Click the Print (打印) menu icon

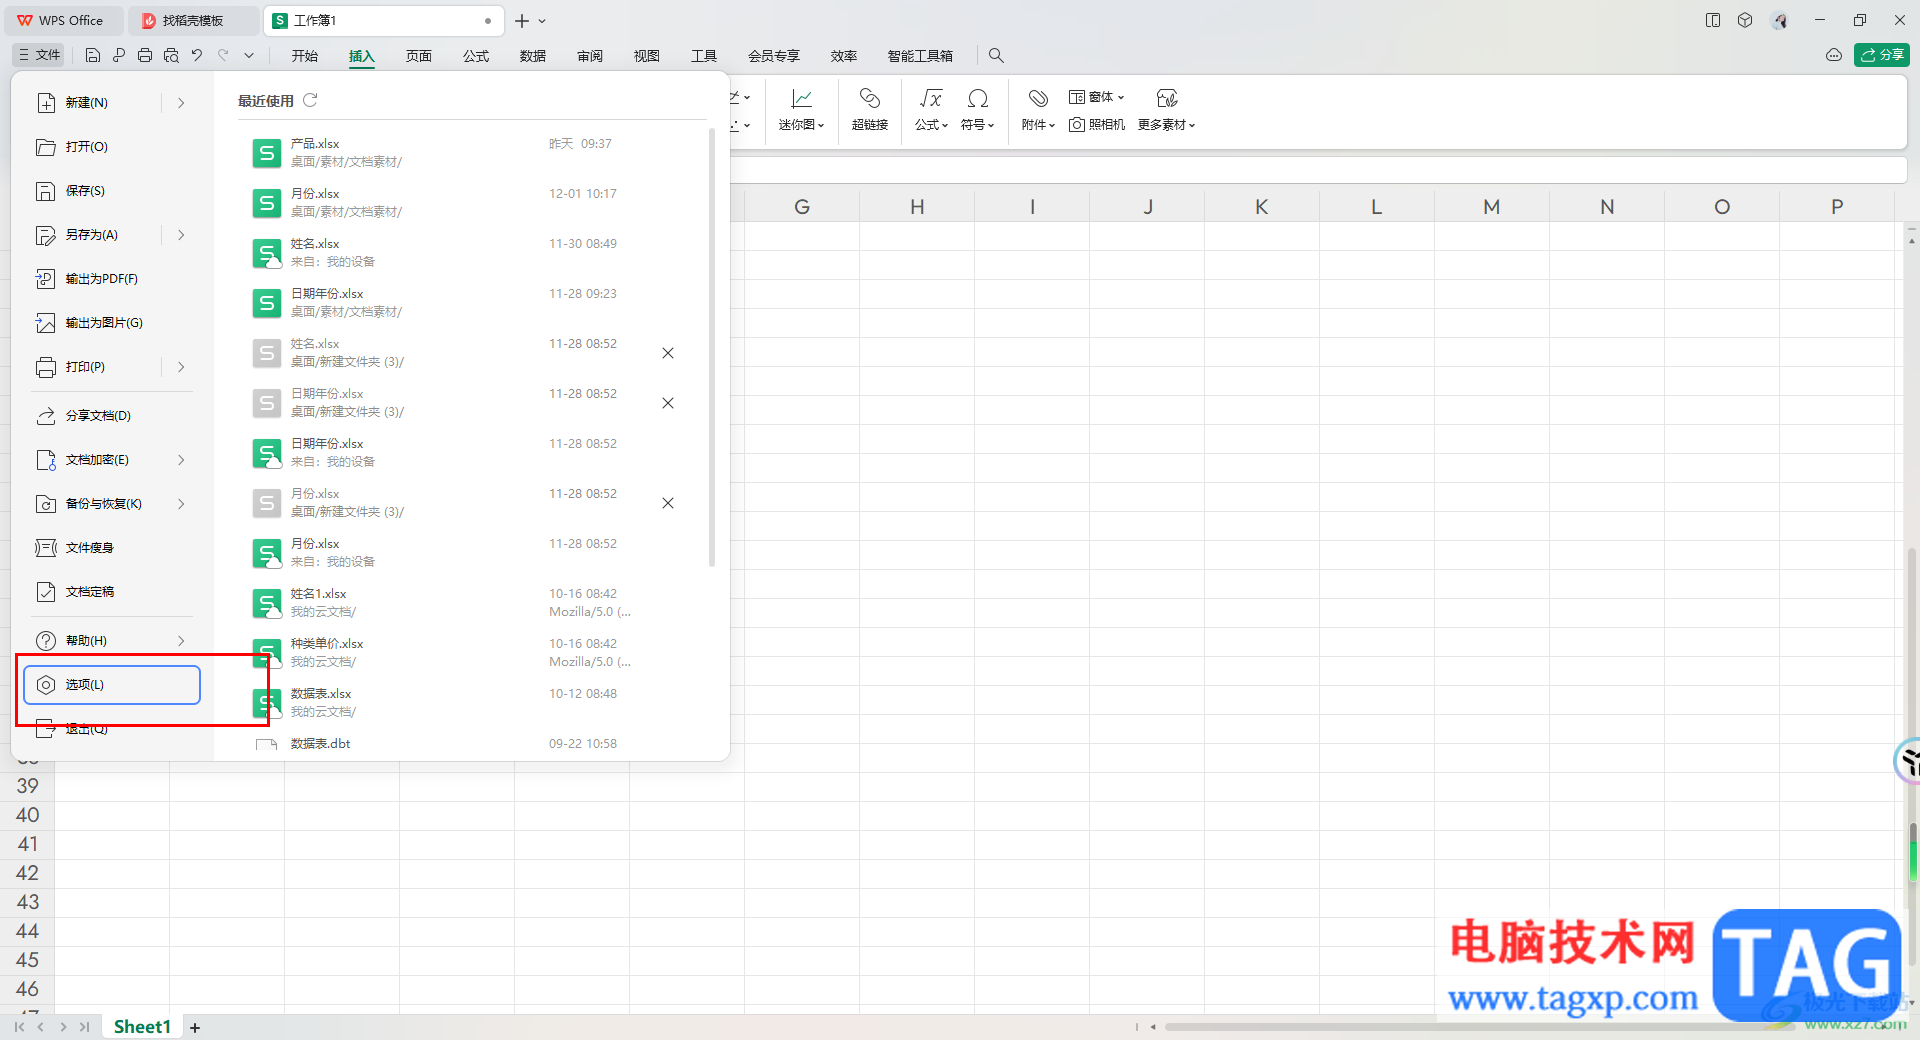pyautogui.click(x=46, y=367)
